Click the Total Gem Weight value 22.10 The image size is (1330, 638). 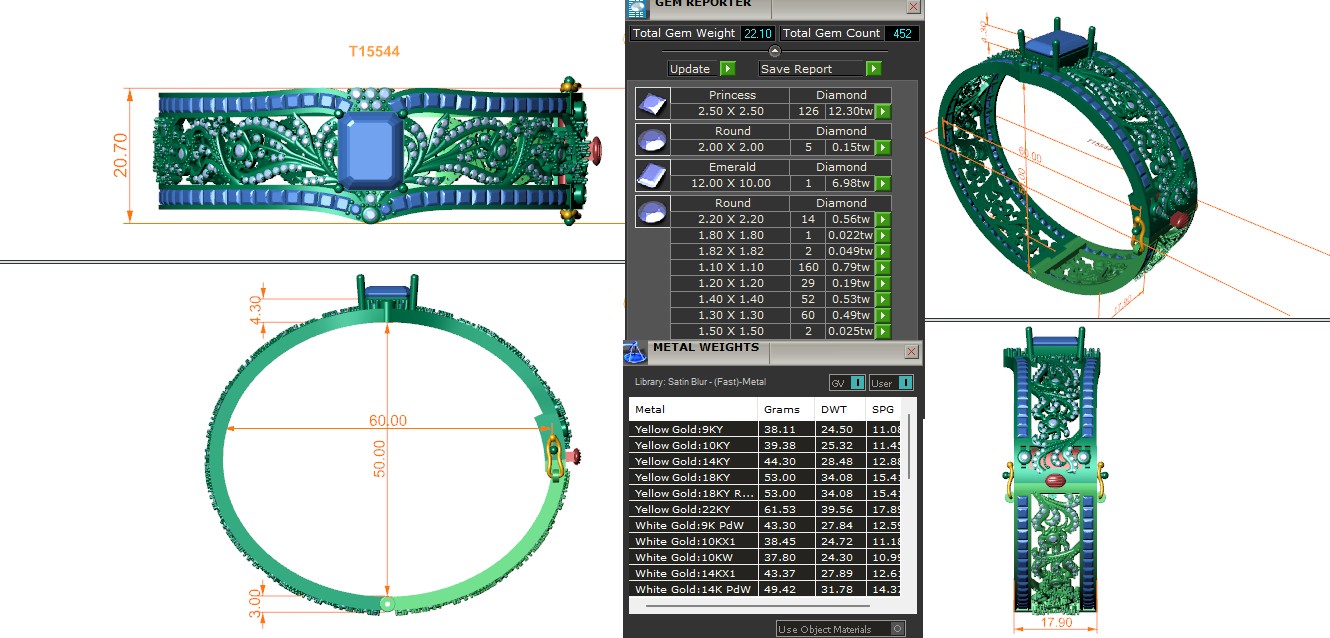[x=756, y=33]
